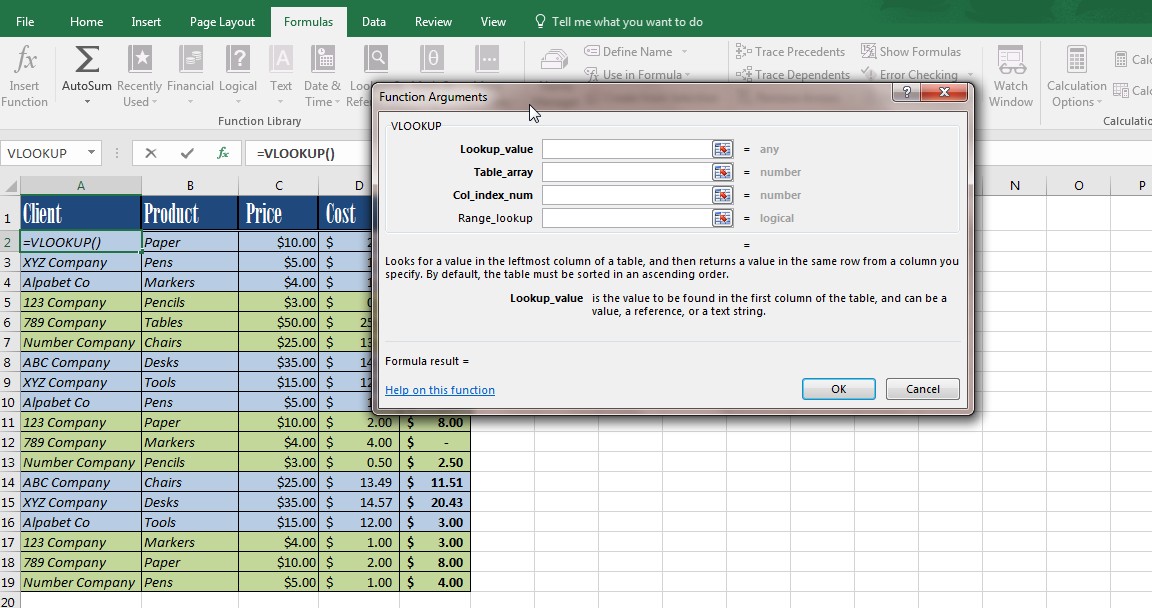Click the formula bar Enter checkmark icon

tap(187, 153)
